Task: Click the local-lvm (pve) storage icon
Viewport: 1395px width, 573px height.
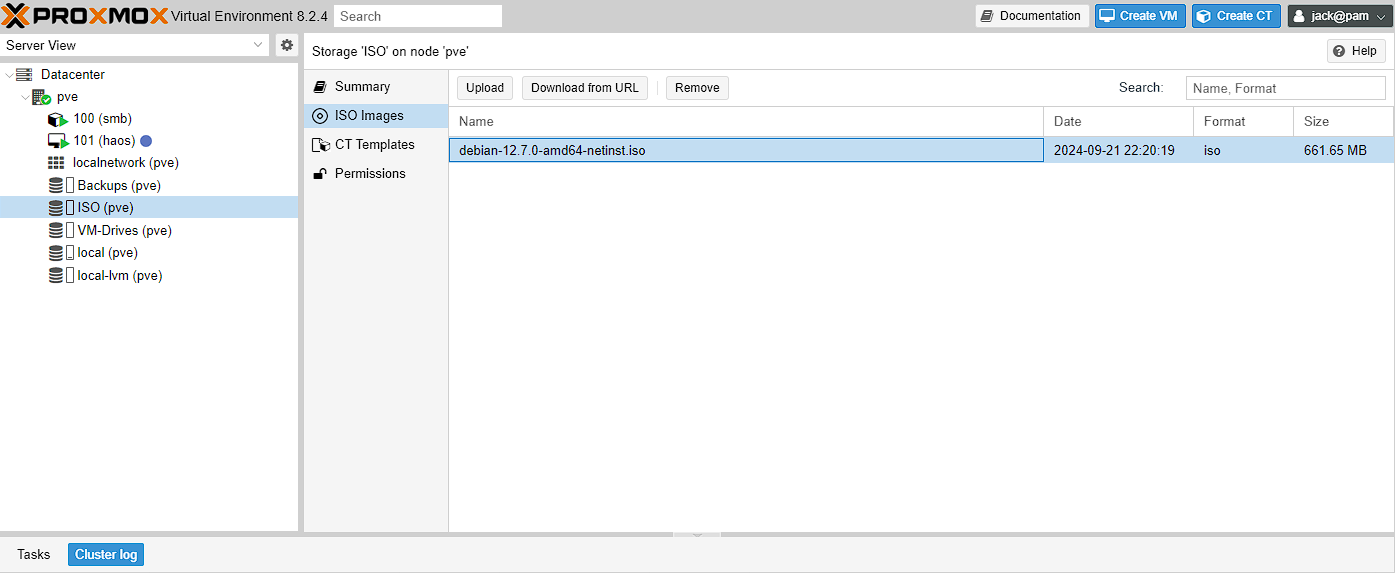Action: tap(57, 276)
